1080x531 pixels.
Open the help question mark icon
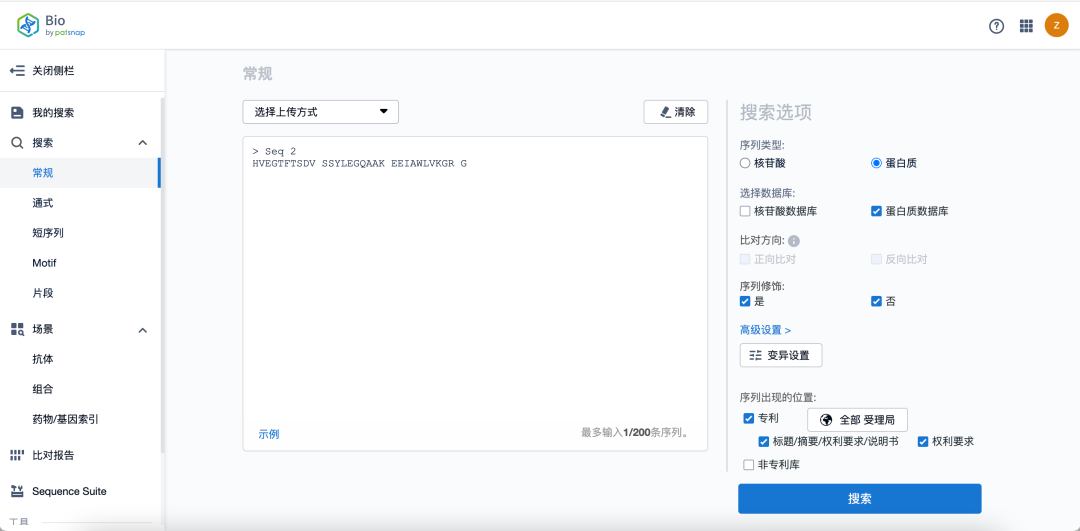[x=996, y=26]
